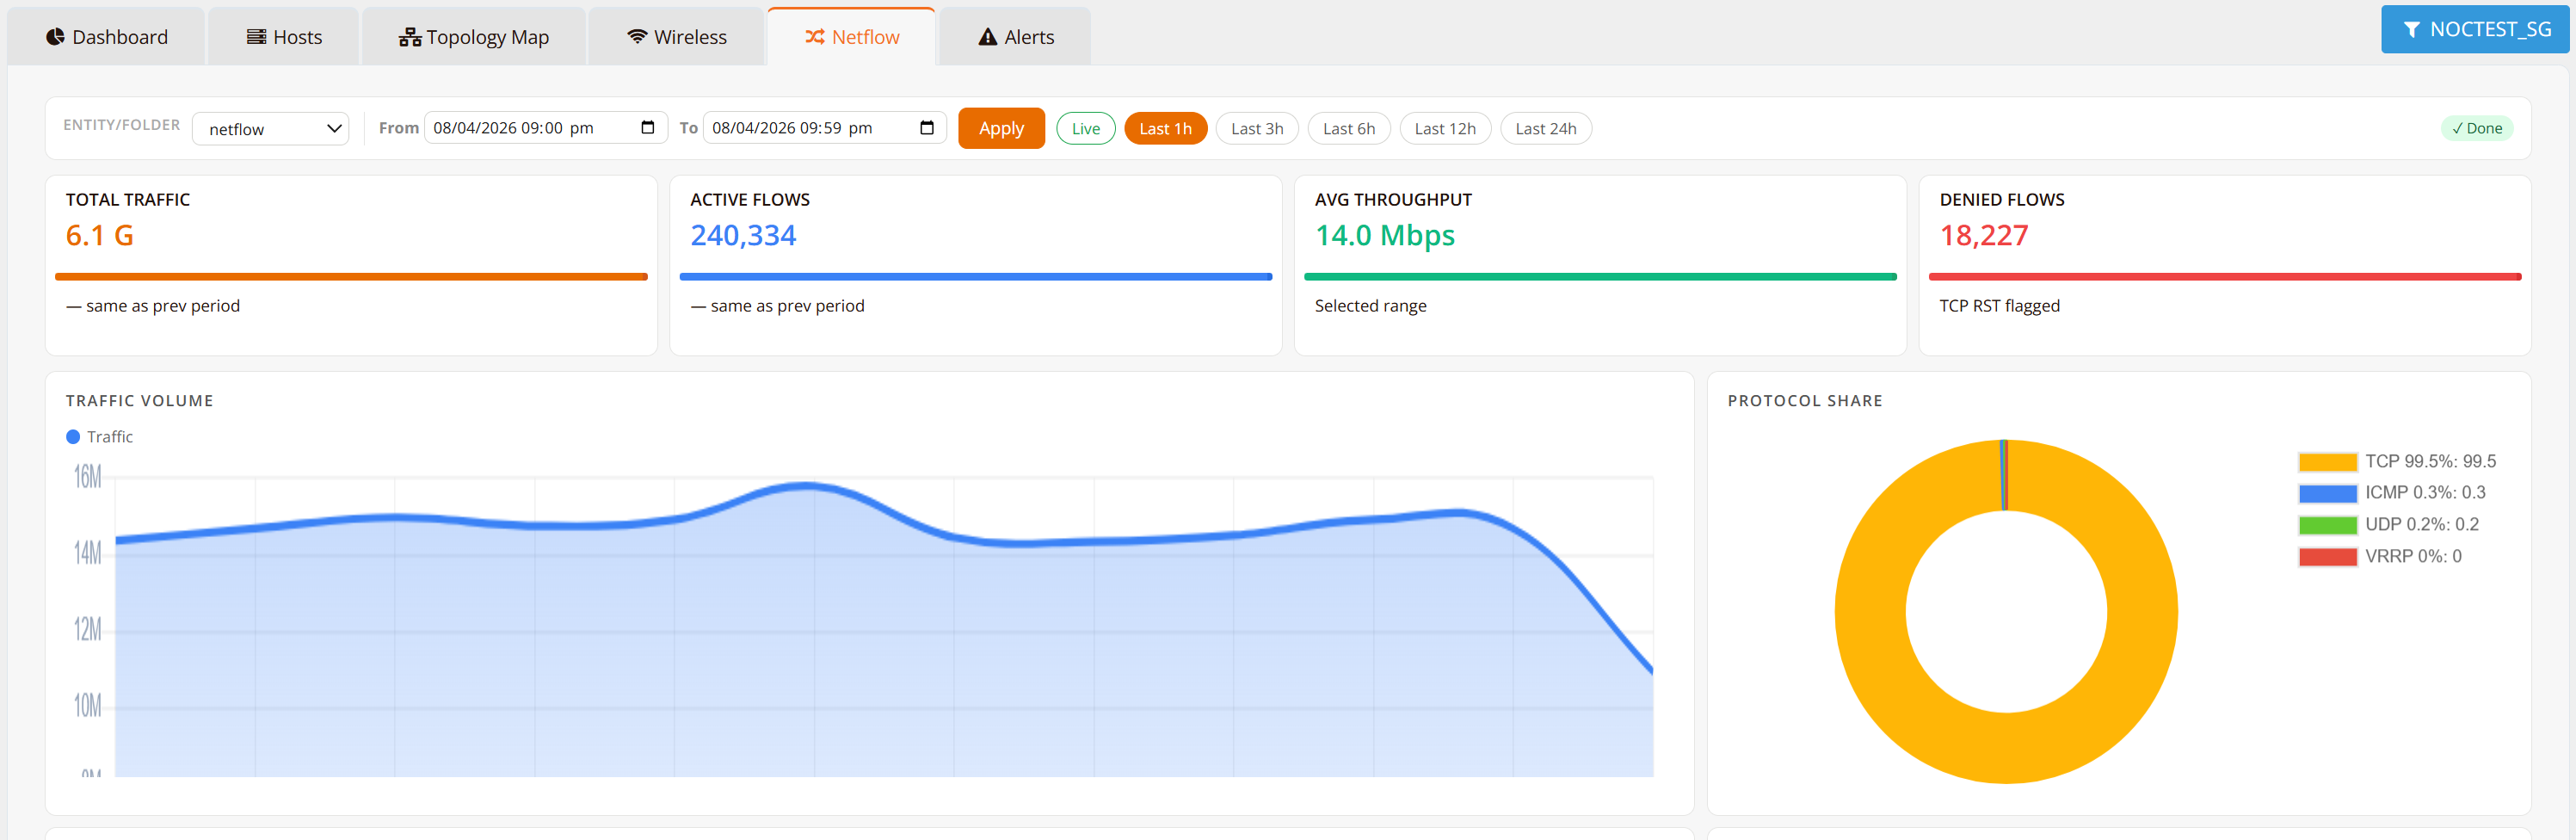Open the From date calendar picker icon
Image resolution: width=2576 pixels, height=840 pixels.
647,128
